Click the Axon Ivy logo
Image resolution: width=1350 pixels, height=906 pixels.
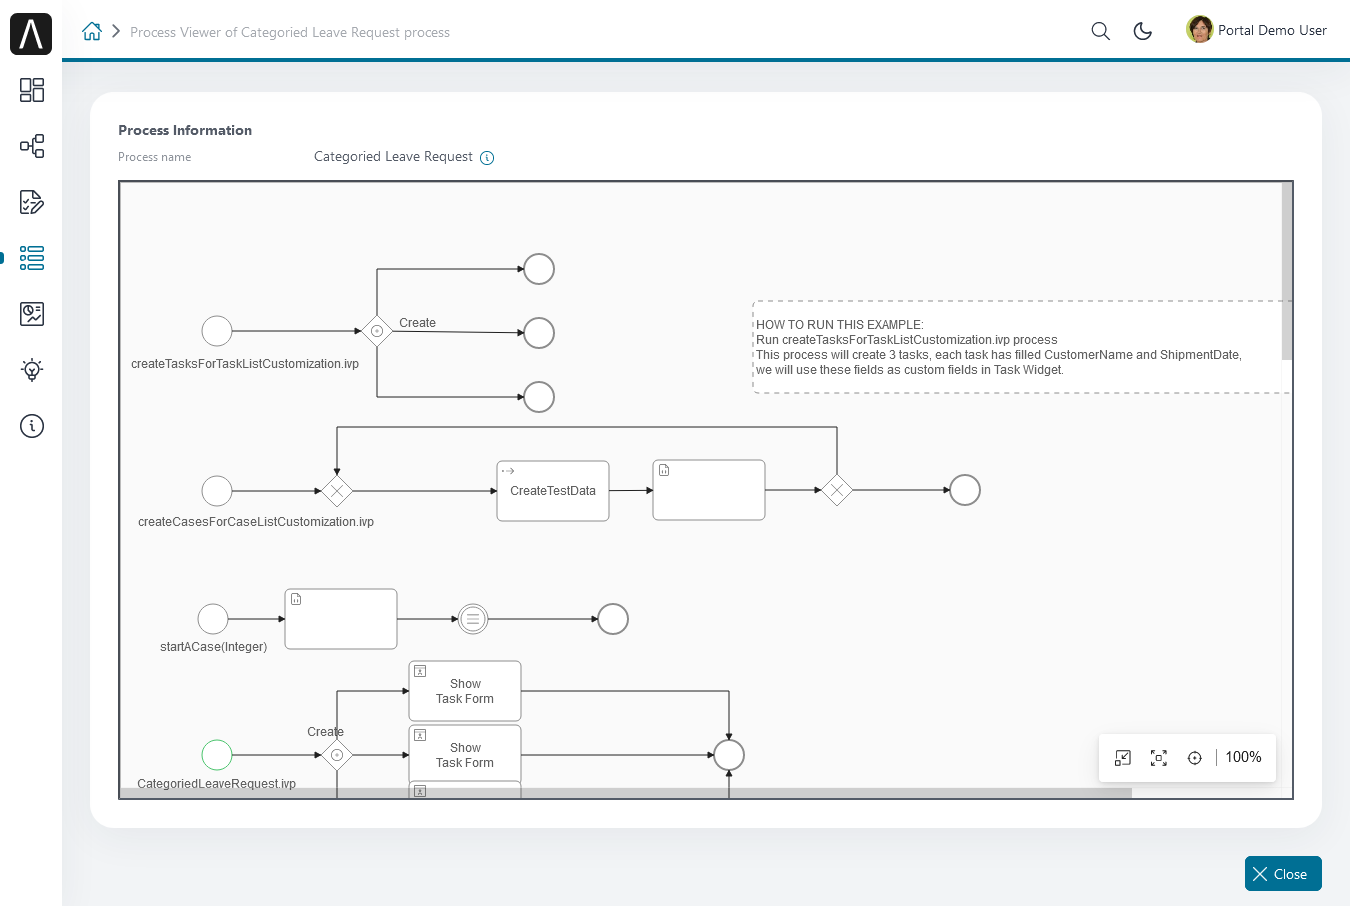tap(31, 34)
